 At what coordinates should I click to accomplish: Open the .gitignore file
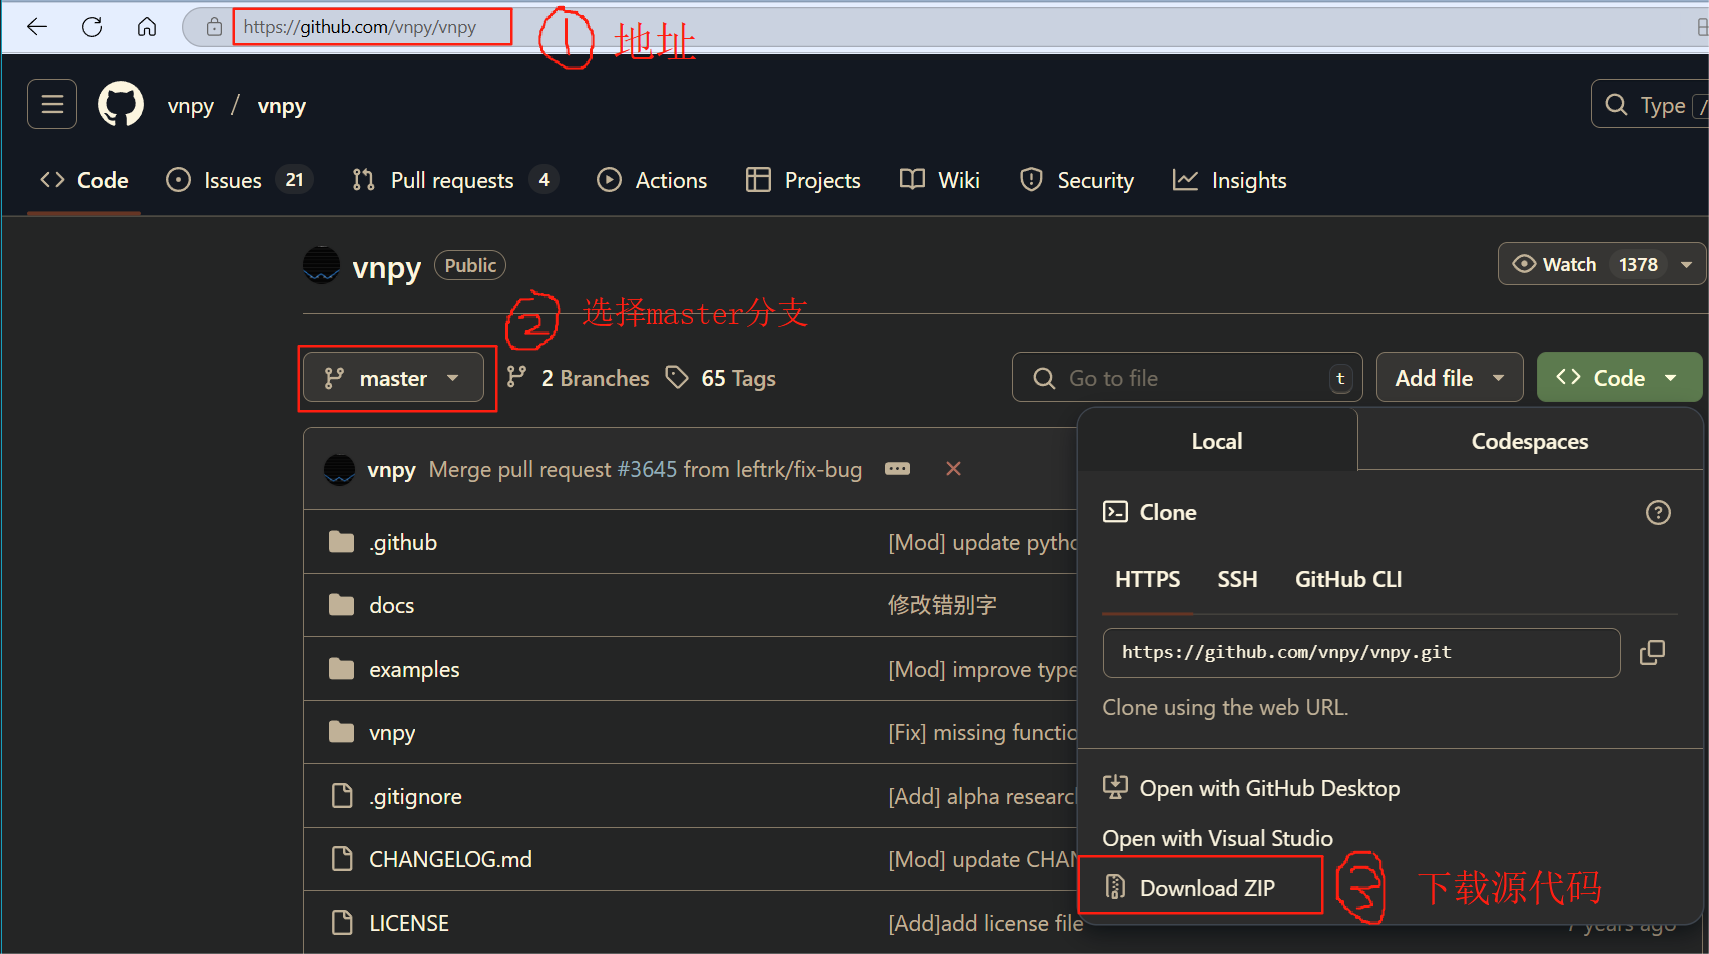[x=416, y=796]
